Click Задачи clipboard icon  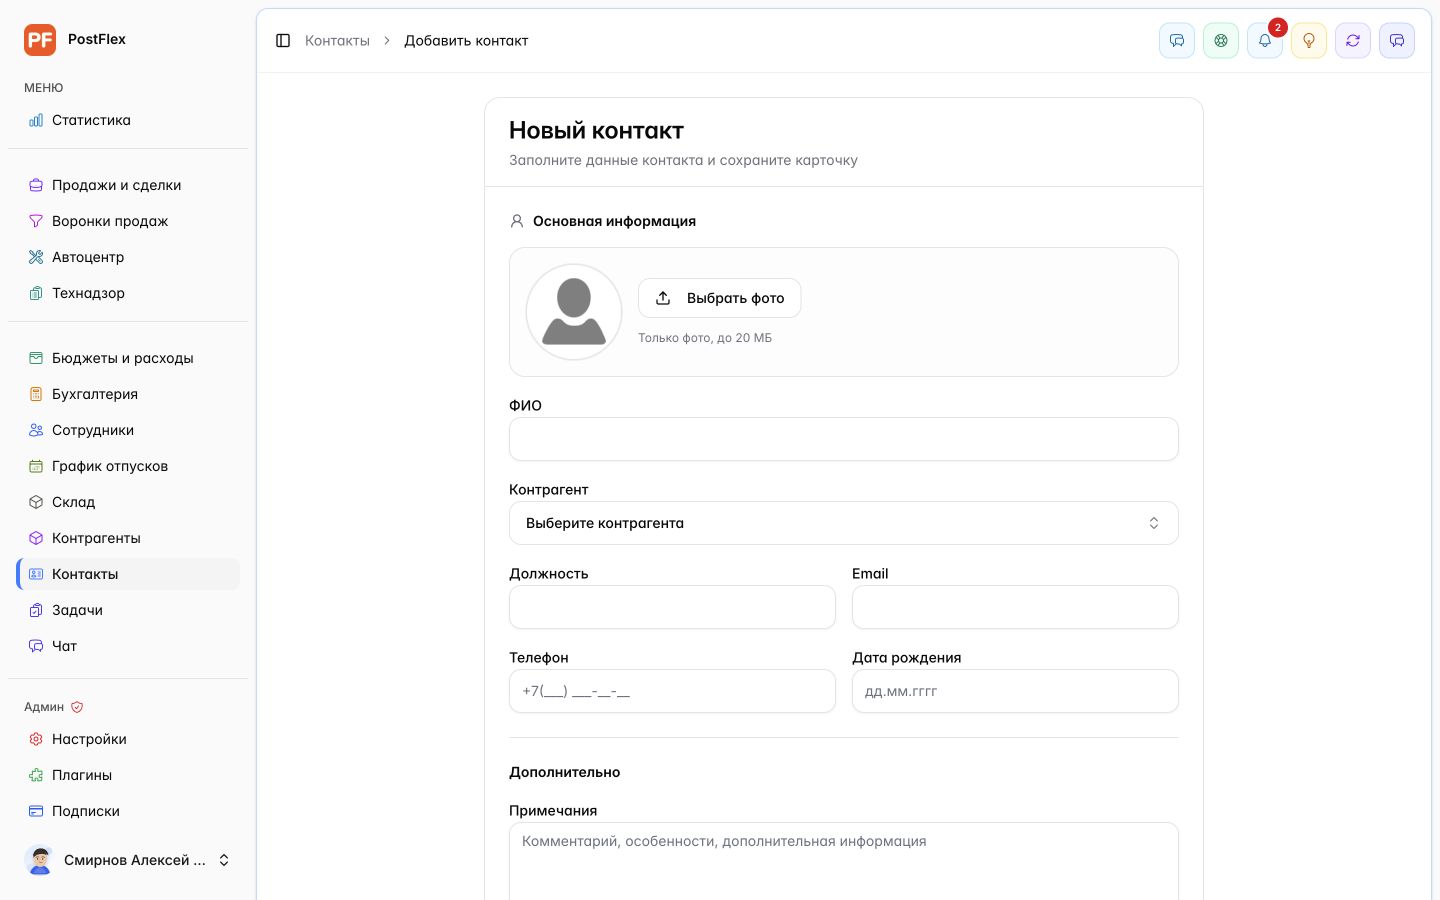coord(36,610)
